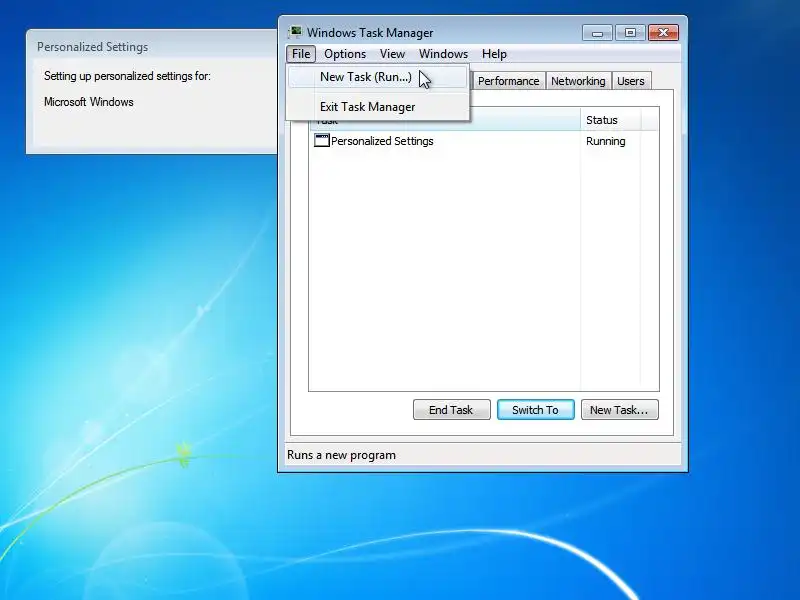Viewport: 800px width, 600px height.
Task: Open the File menu
Action: point(301,54)
